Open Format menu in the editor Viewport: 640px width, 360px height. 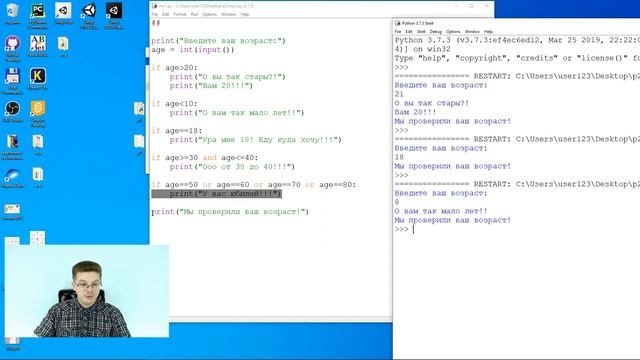180,14
